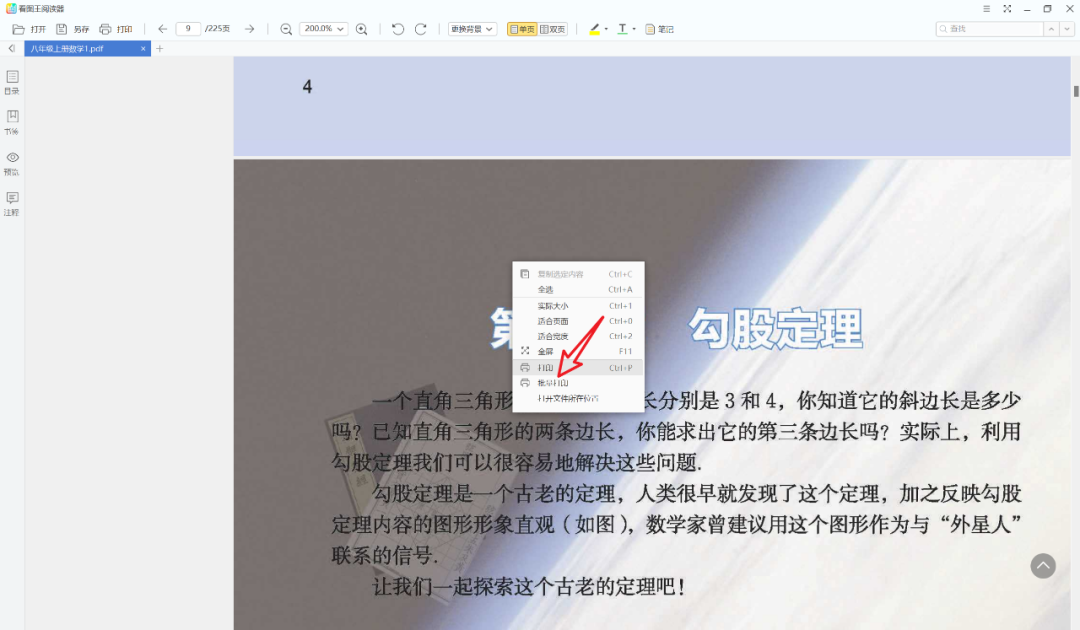
Task: Expand the underline tool dropdown arrow
Action: [x=634, y=29]
